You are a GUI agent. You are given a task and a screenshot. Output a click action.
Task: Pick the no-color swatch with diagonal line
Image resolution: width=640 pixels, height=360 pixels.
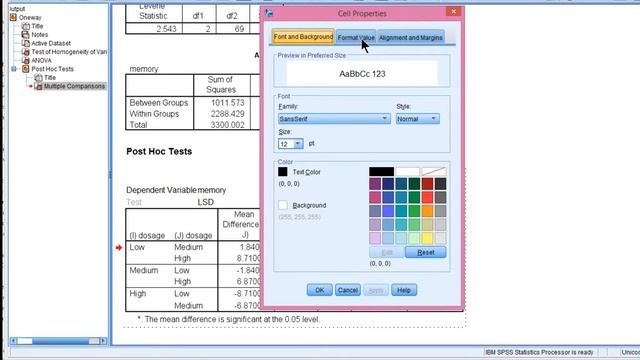point(433,171)
